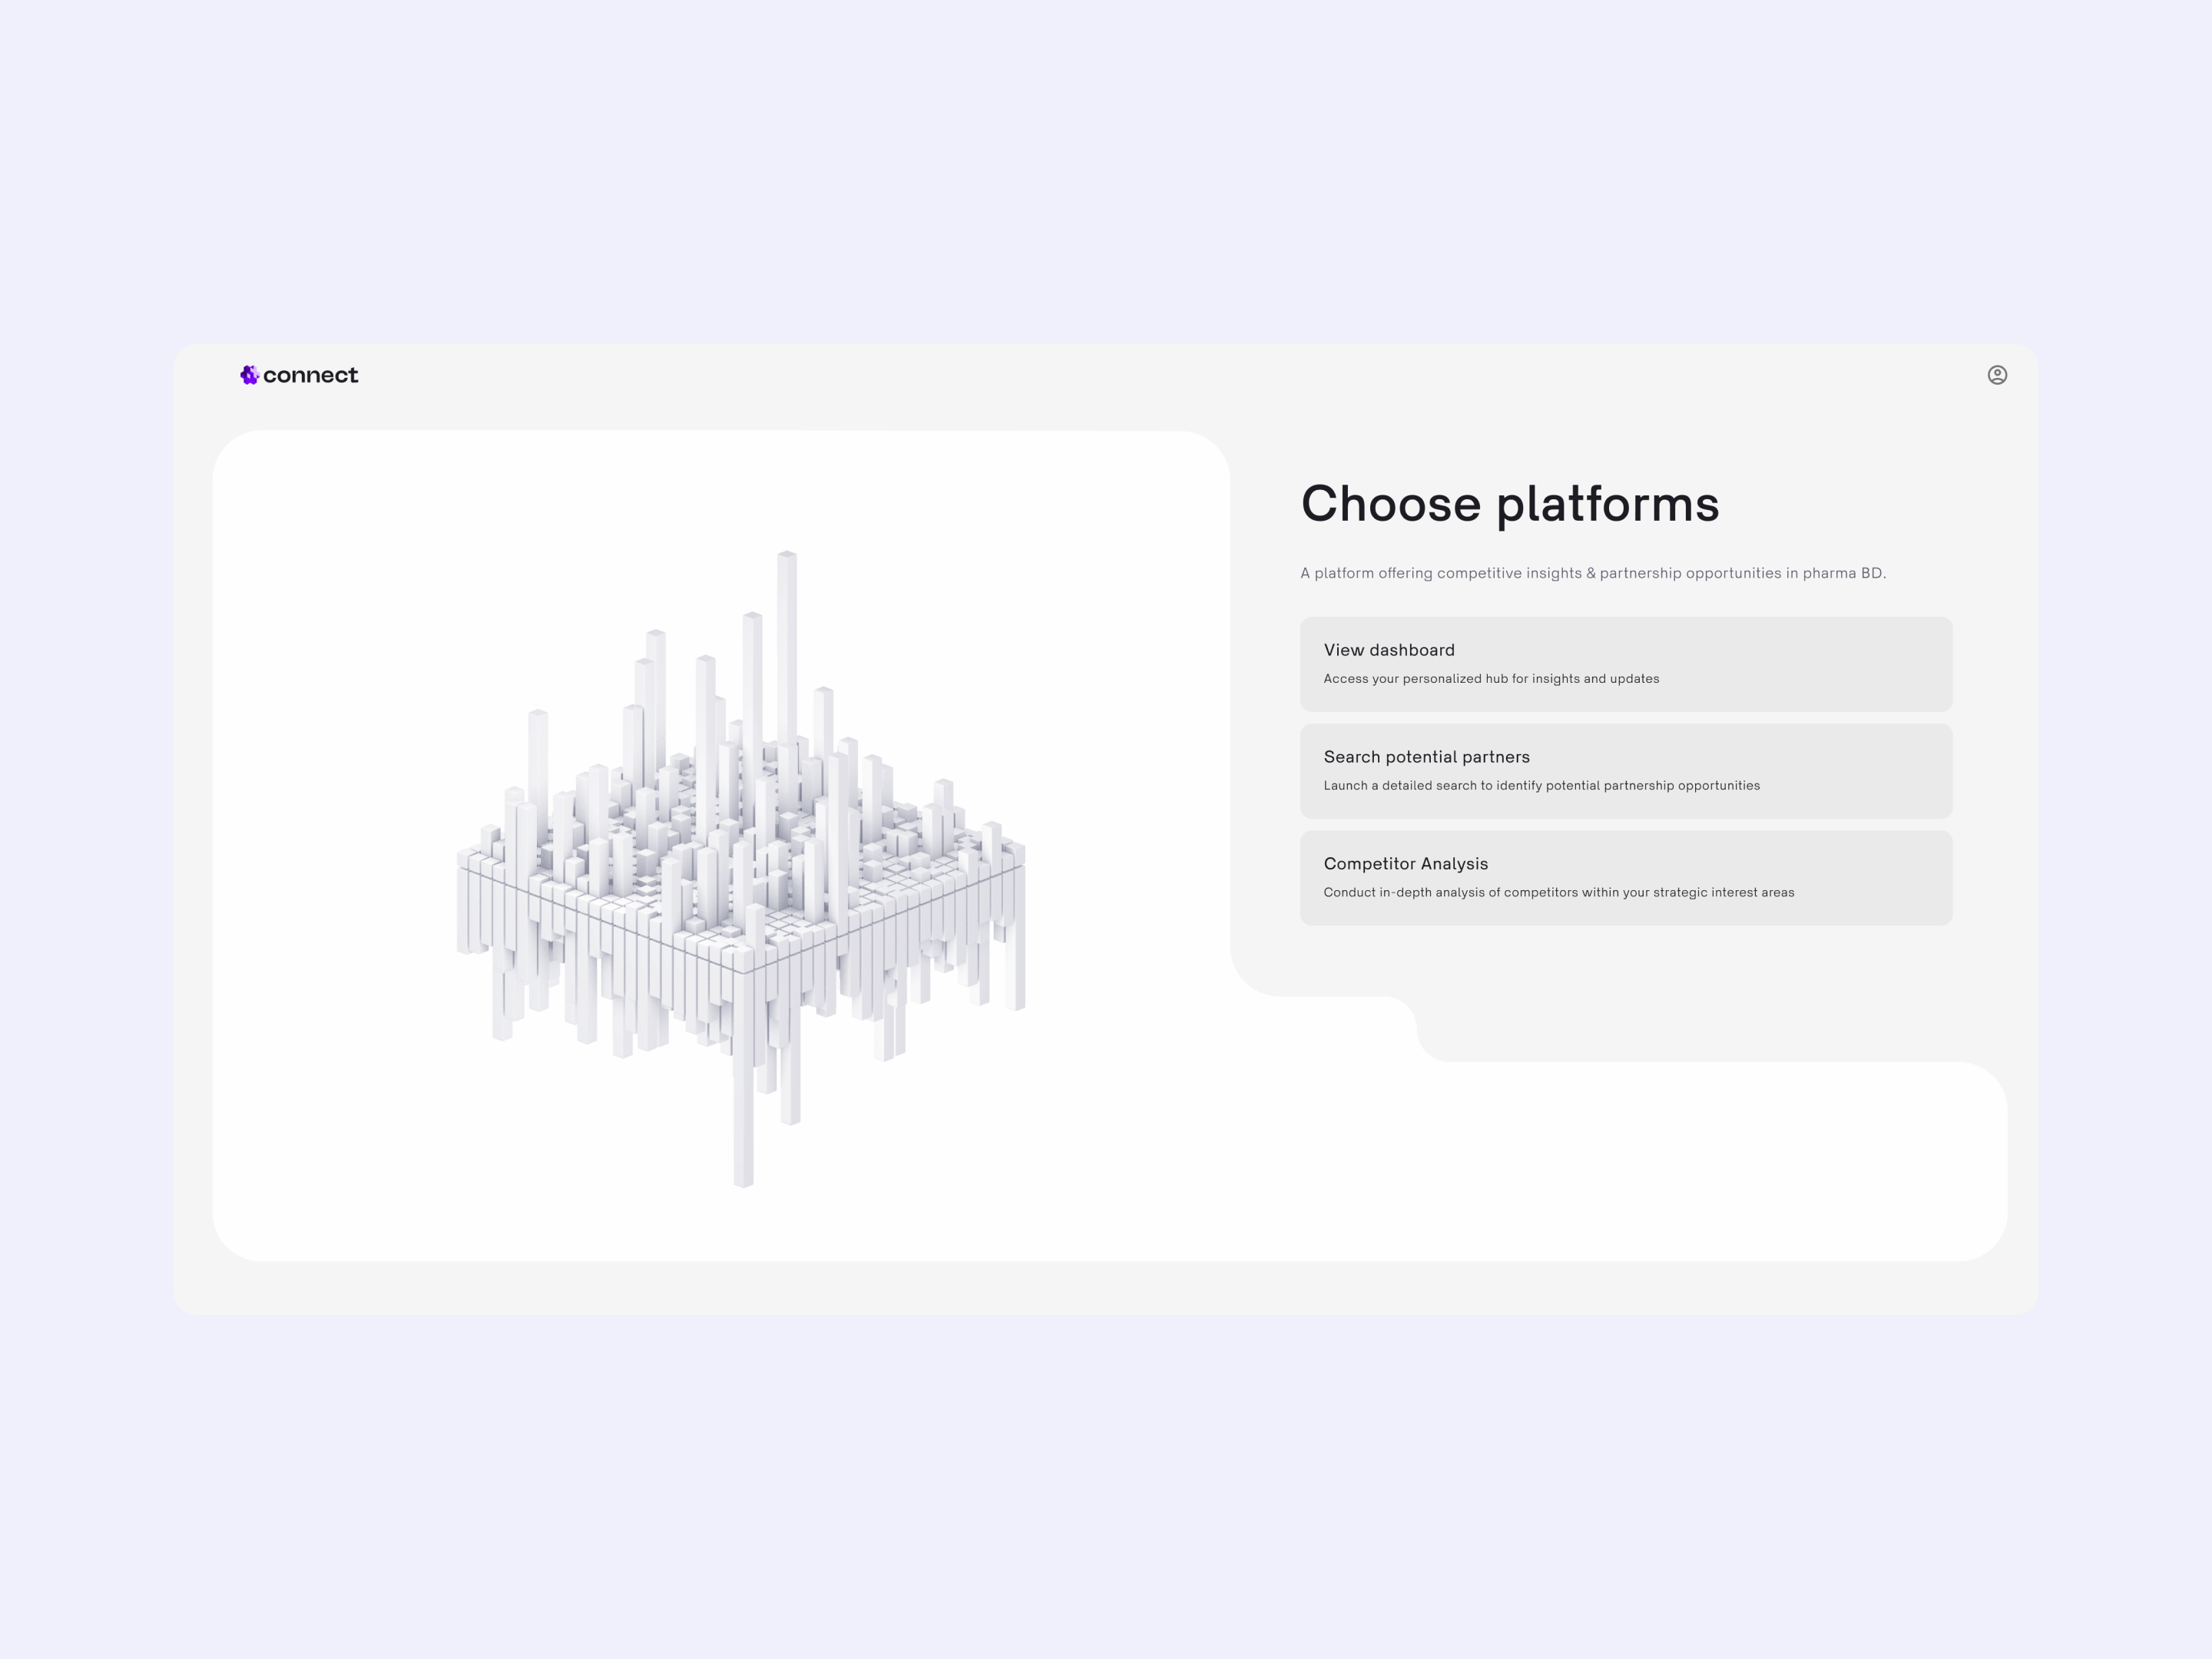
Task: Click the 3D bar chart illustration center
Action: coord(741,860)
